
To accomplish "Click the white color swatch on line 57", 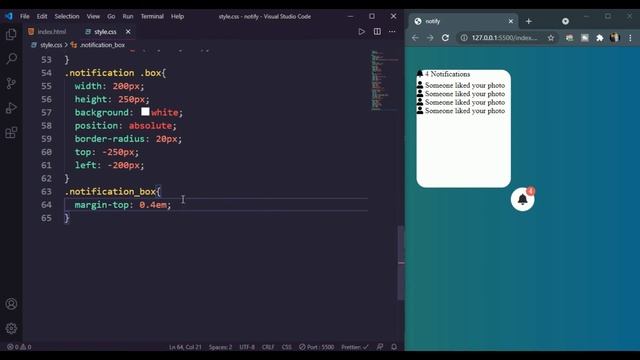I will click(145, 111).
